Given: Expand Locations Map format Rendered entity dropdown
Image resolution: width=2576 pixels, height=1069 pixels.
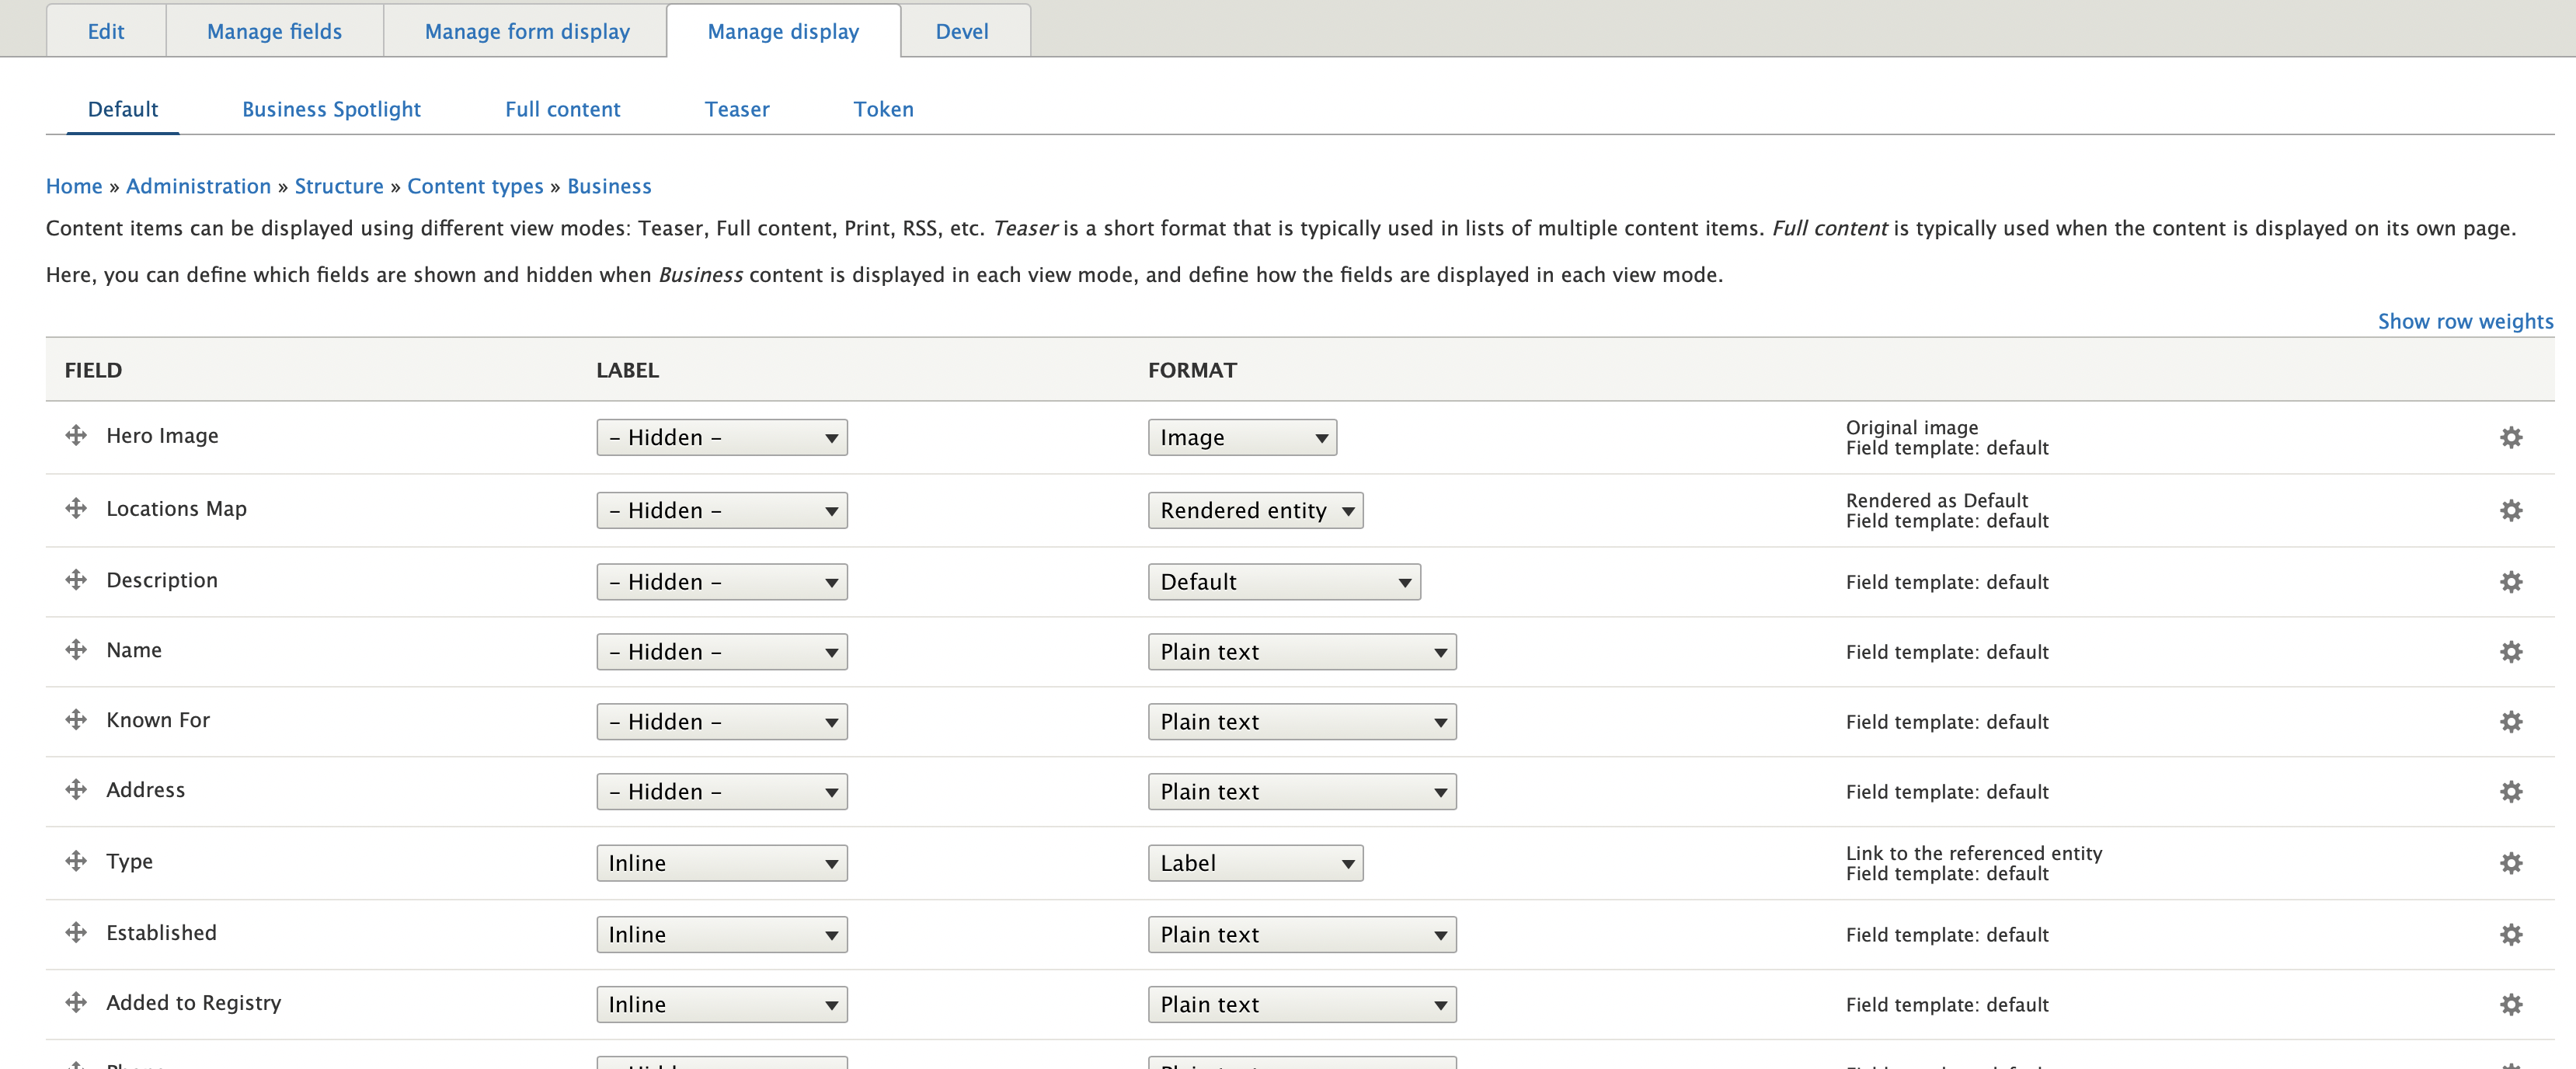Looking at the screenshot, I should (x=1254, y=510).
